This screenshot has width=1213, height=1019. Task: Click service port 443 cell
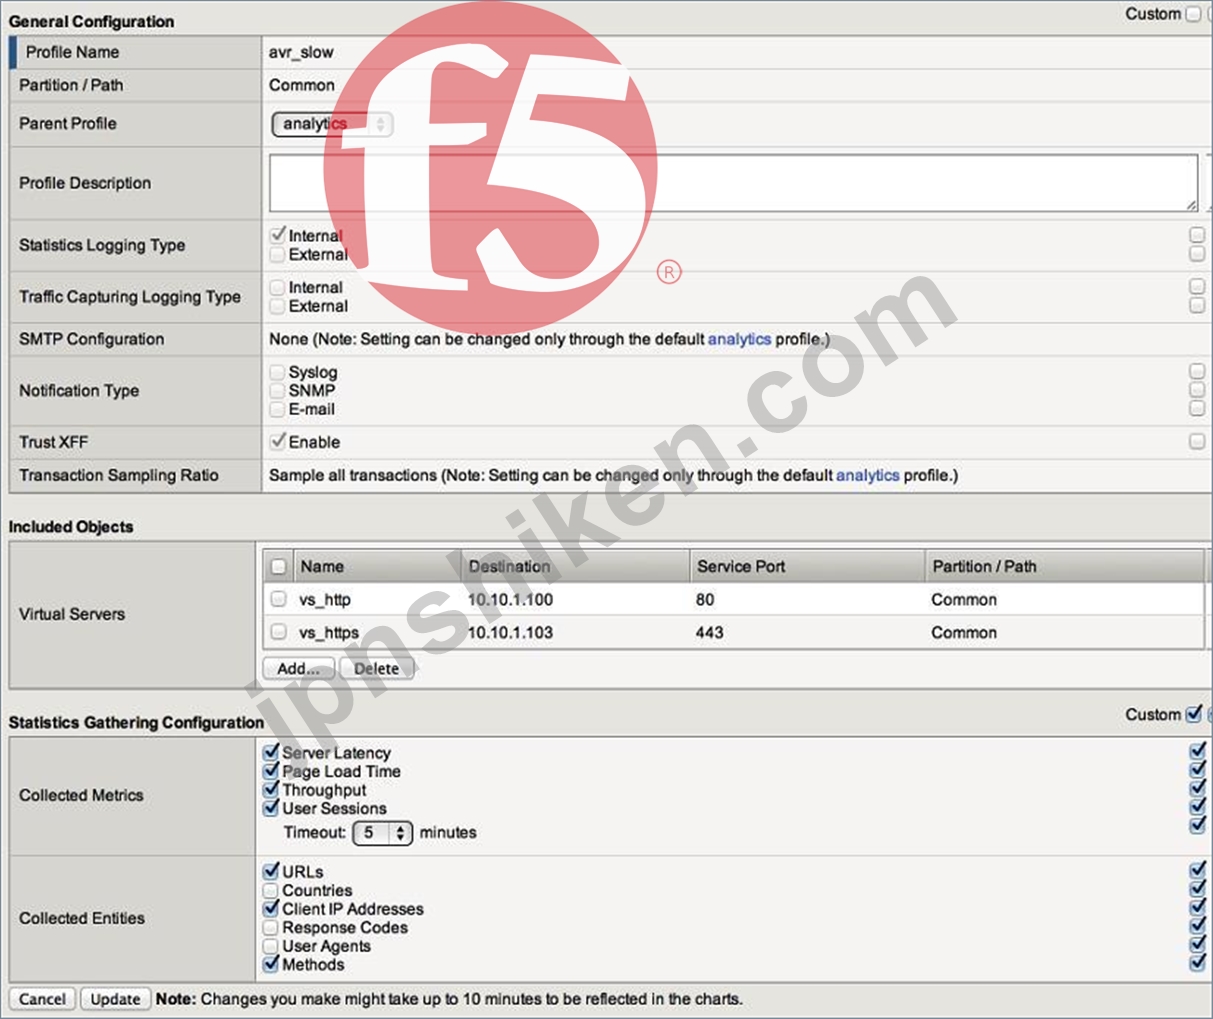(709, 633)
